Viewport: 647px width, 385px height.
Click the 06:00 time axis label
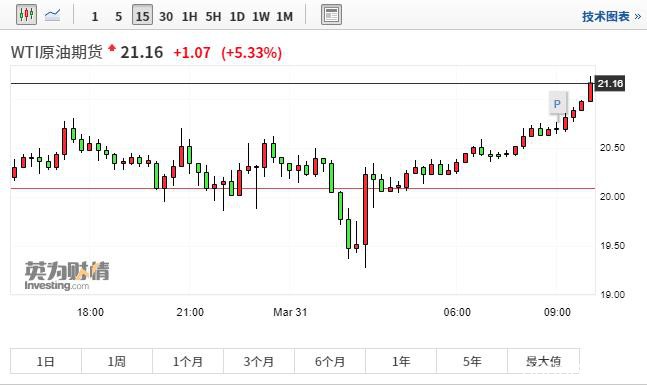pos(457,312)
